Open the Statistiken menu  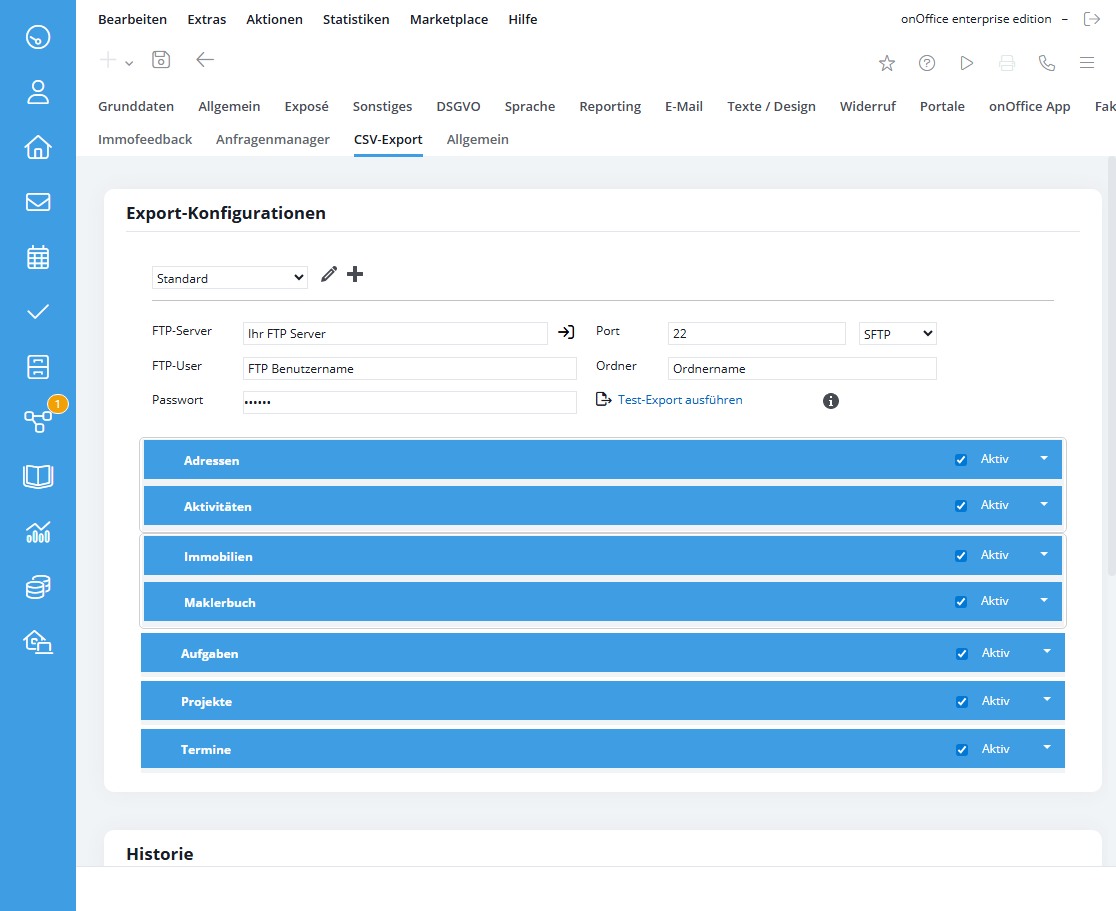pos(356,19)
